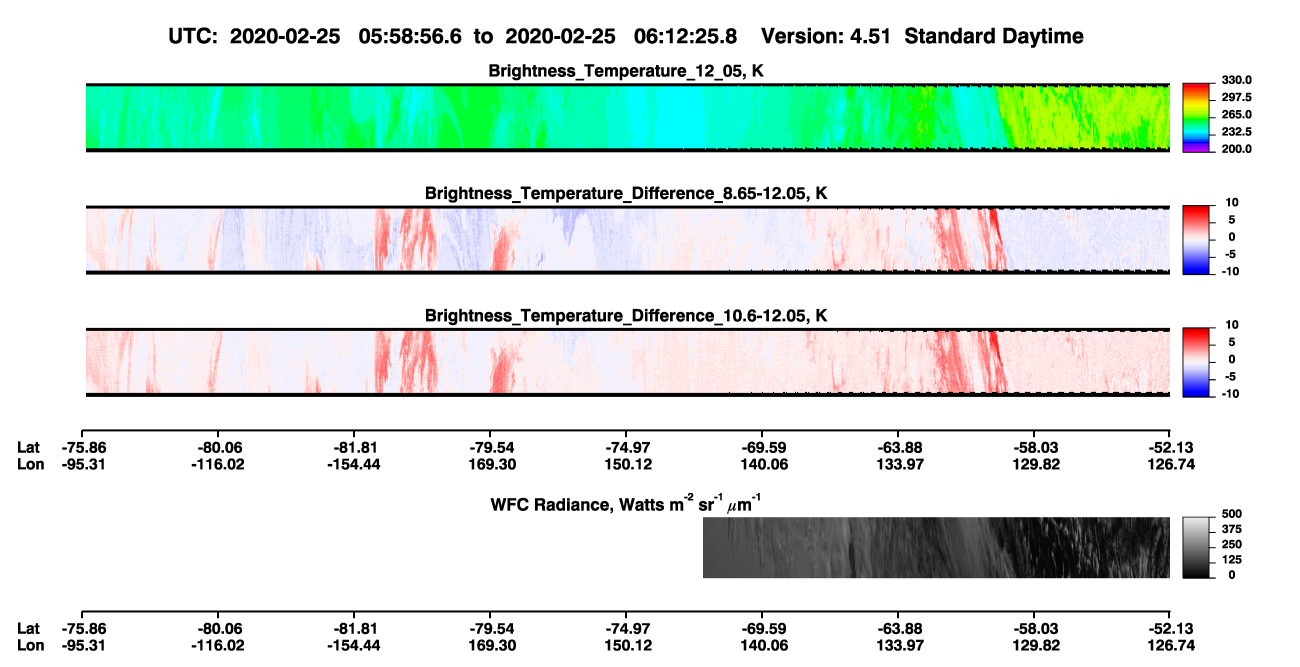Click the 5 tick on the 10.6-12.05 colorbar

(1232, 342)
